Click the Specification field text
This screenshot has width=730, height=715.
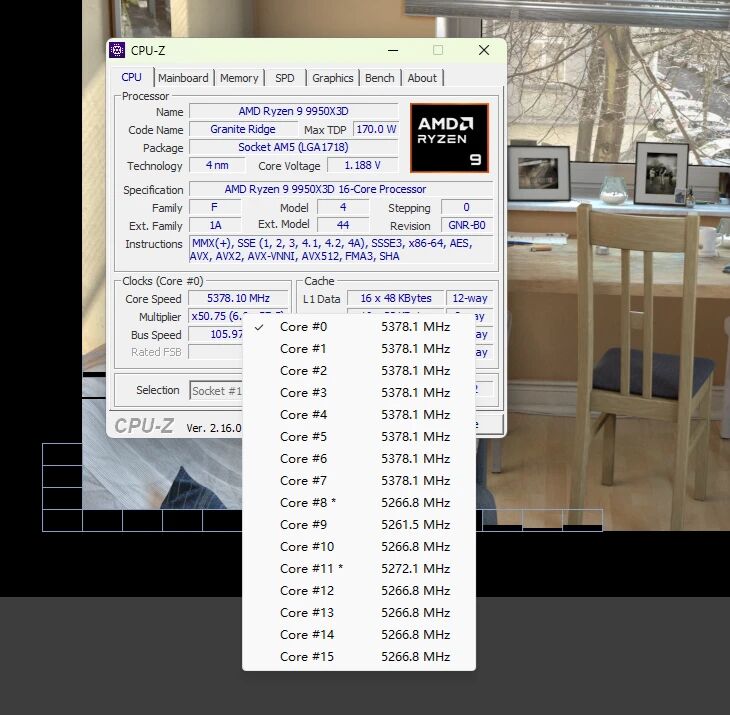click(x=341, y=189)
